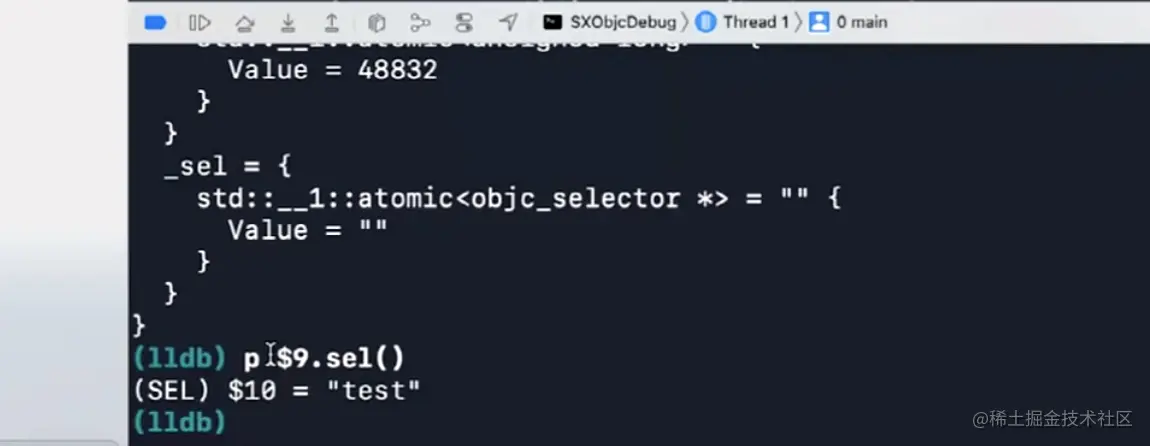
Task: Click the Continue program execution icon
Action: [x=200, y=22]
